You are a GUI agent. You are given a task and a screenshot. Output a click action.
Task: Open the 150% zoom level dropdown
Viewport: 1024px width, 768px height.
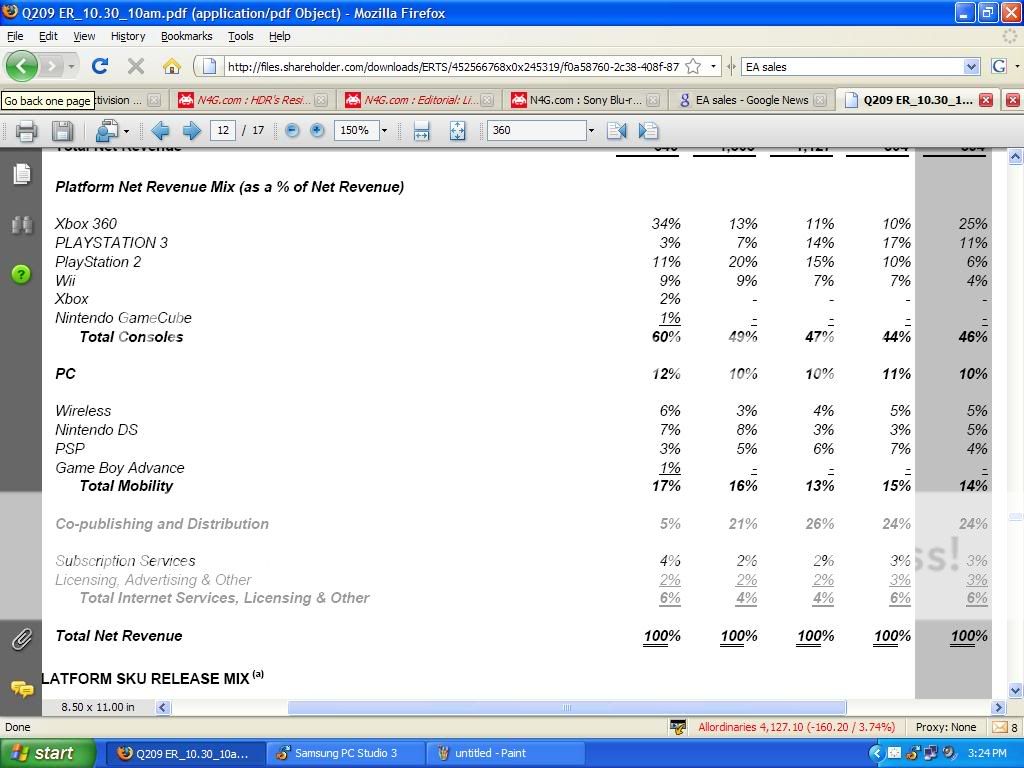coord(384,131)
